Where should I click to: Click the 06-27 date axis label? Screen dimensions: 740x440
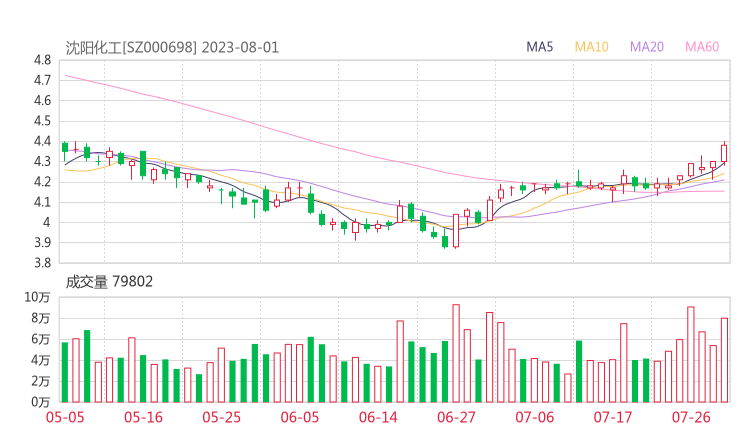click(456, 417)
